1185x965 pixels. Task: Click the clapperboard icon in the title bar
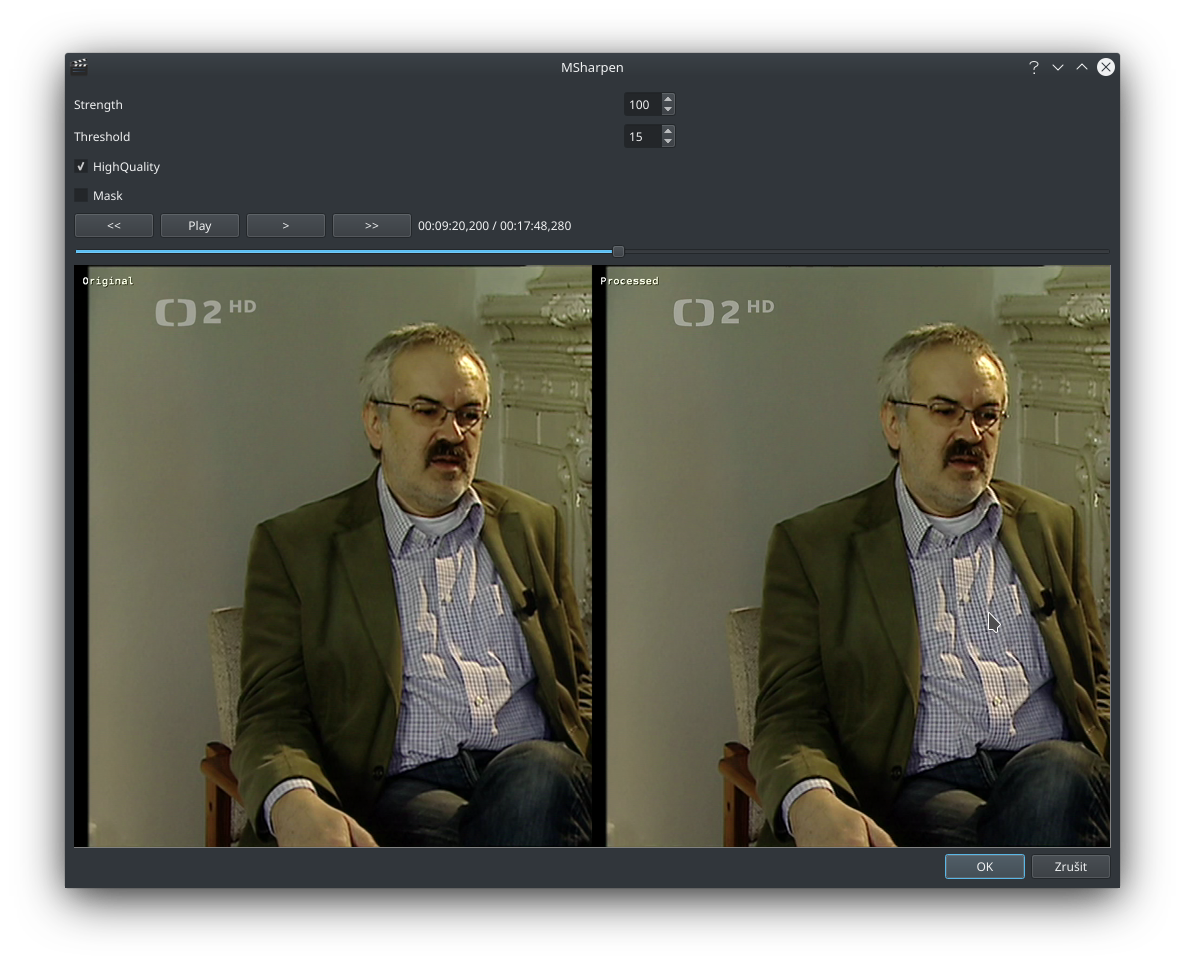[79, 66]
